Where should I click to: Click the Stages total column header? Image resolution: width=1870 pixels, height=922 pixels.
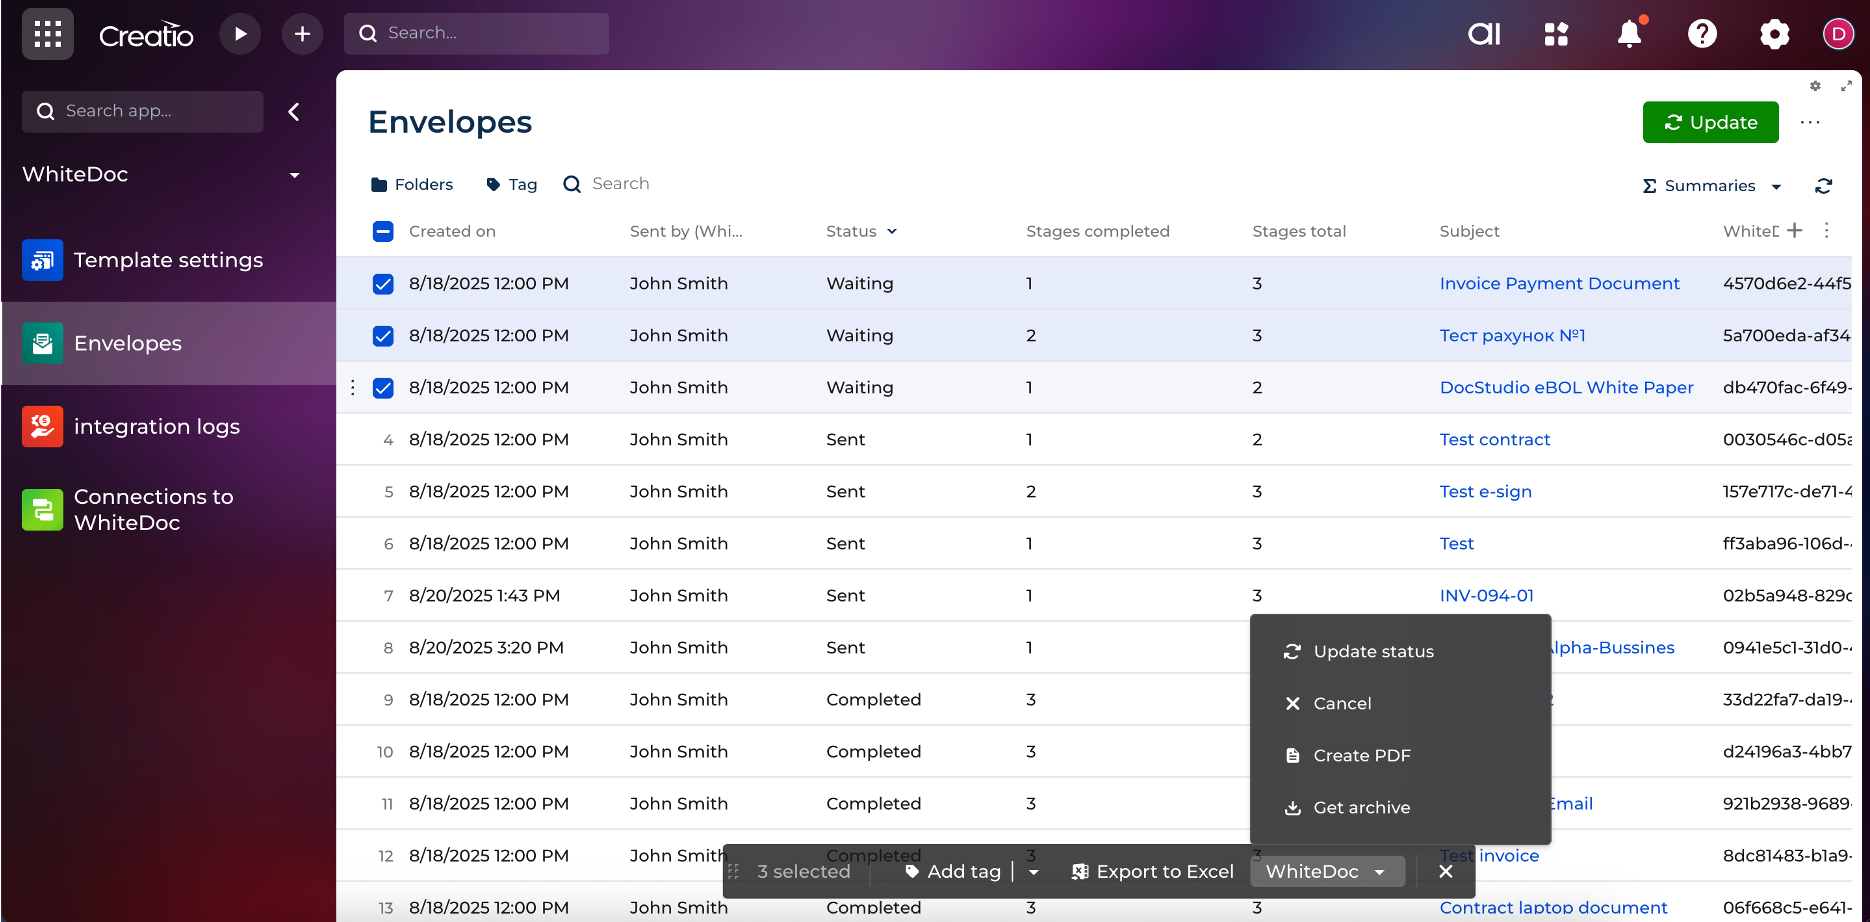coord(1299,231)
